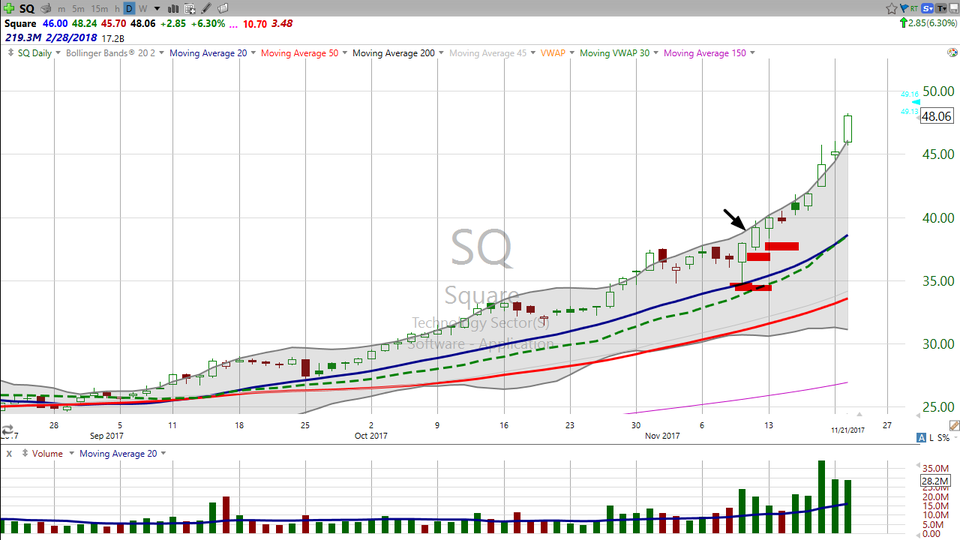Click the notes page icon

tap(223, 9)
